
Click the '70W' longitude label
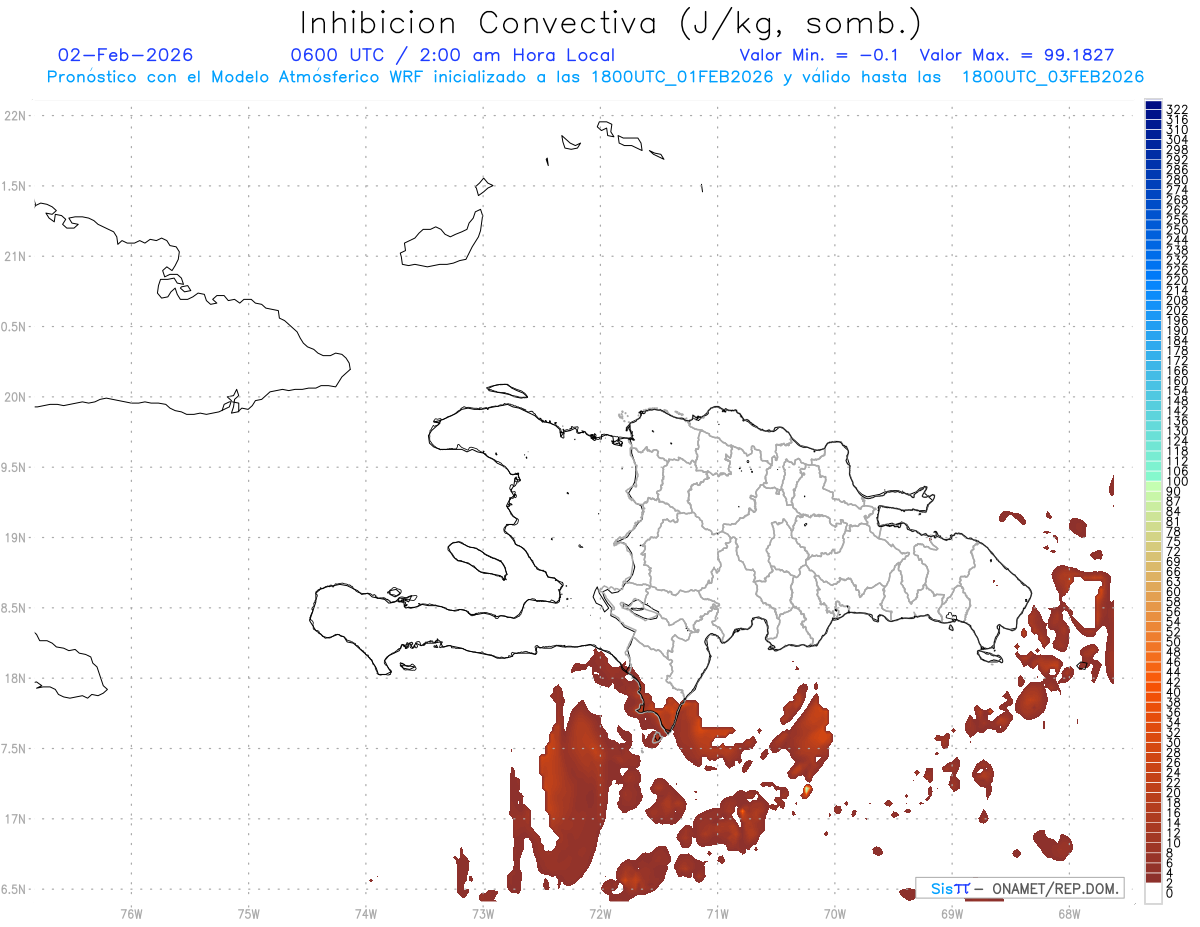(834, 912)
